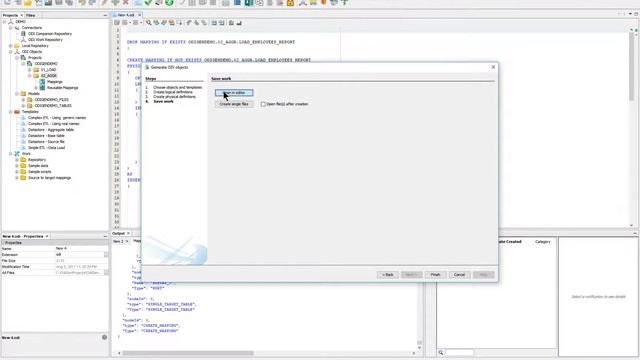Click the magnifier search icon in the editor toolbar
Image resolution: width=640 pixels, height=360 pixels.
(x=149, y=23)
